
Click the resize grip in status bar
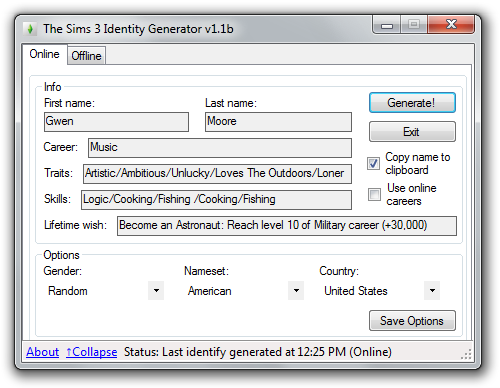click(x=467, y=354)
